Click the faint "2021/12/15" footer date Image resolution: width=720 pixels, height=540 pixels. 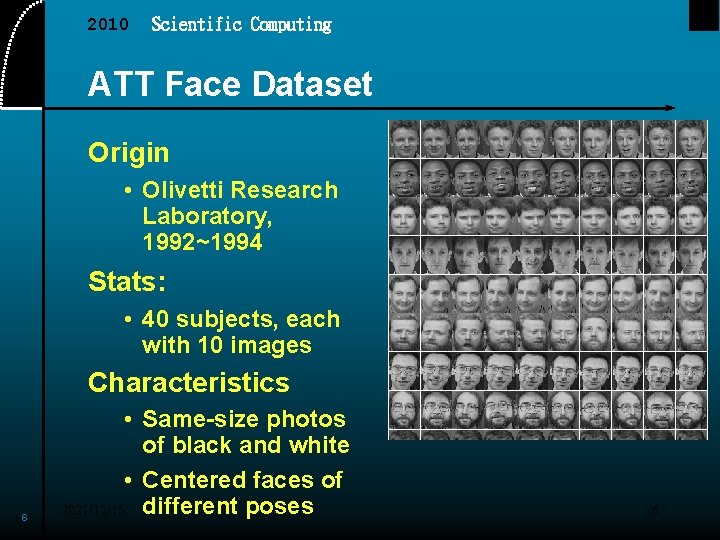click(93, 510)
